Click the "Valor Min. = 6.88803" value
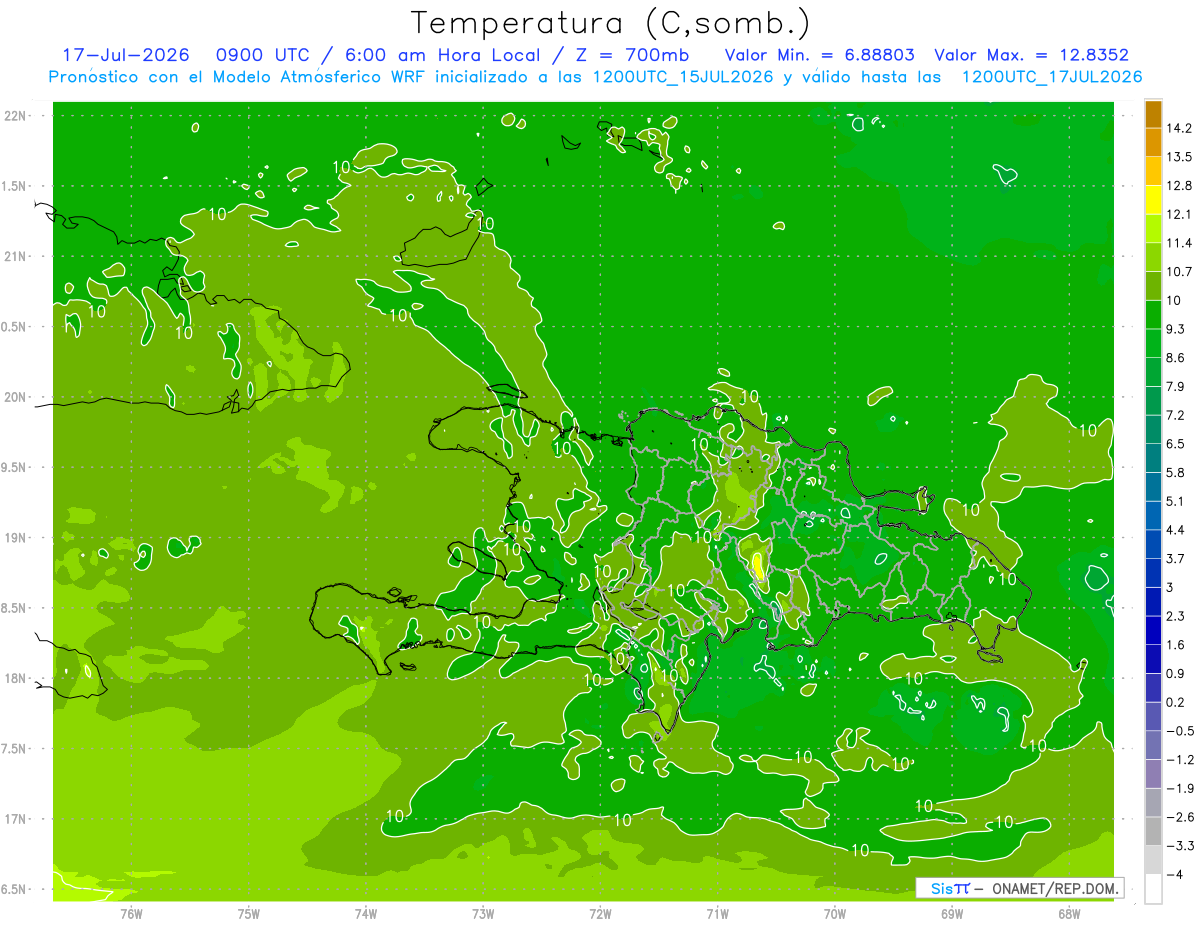 coord(820,55)
